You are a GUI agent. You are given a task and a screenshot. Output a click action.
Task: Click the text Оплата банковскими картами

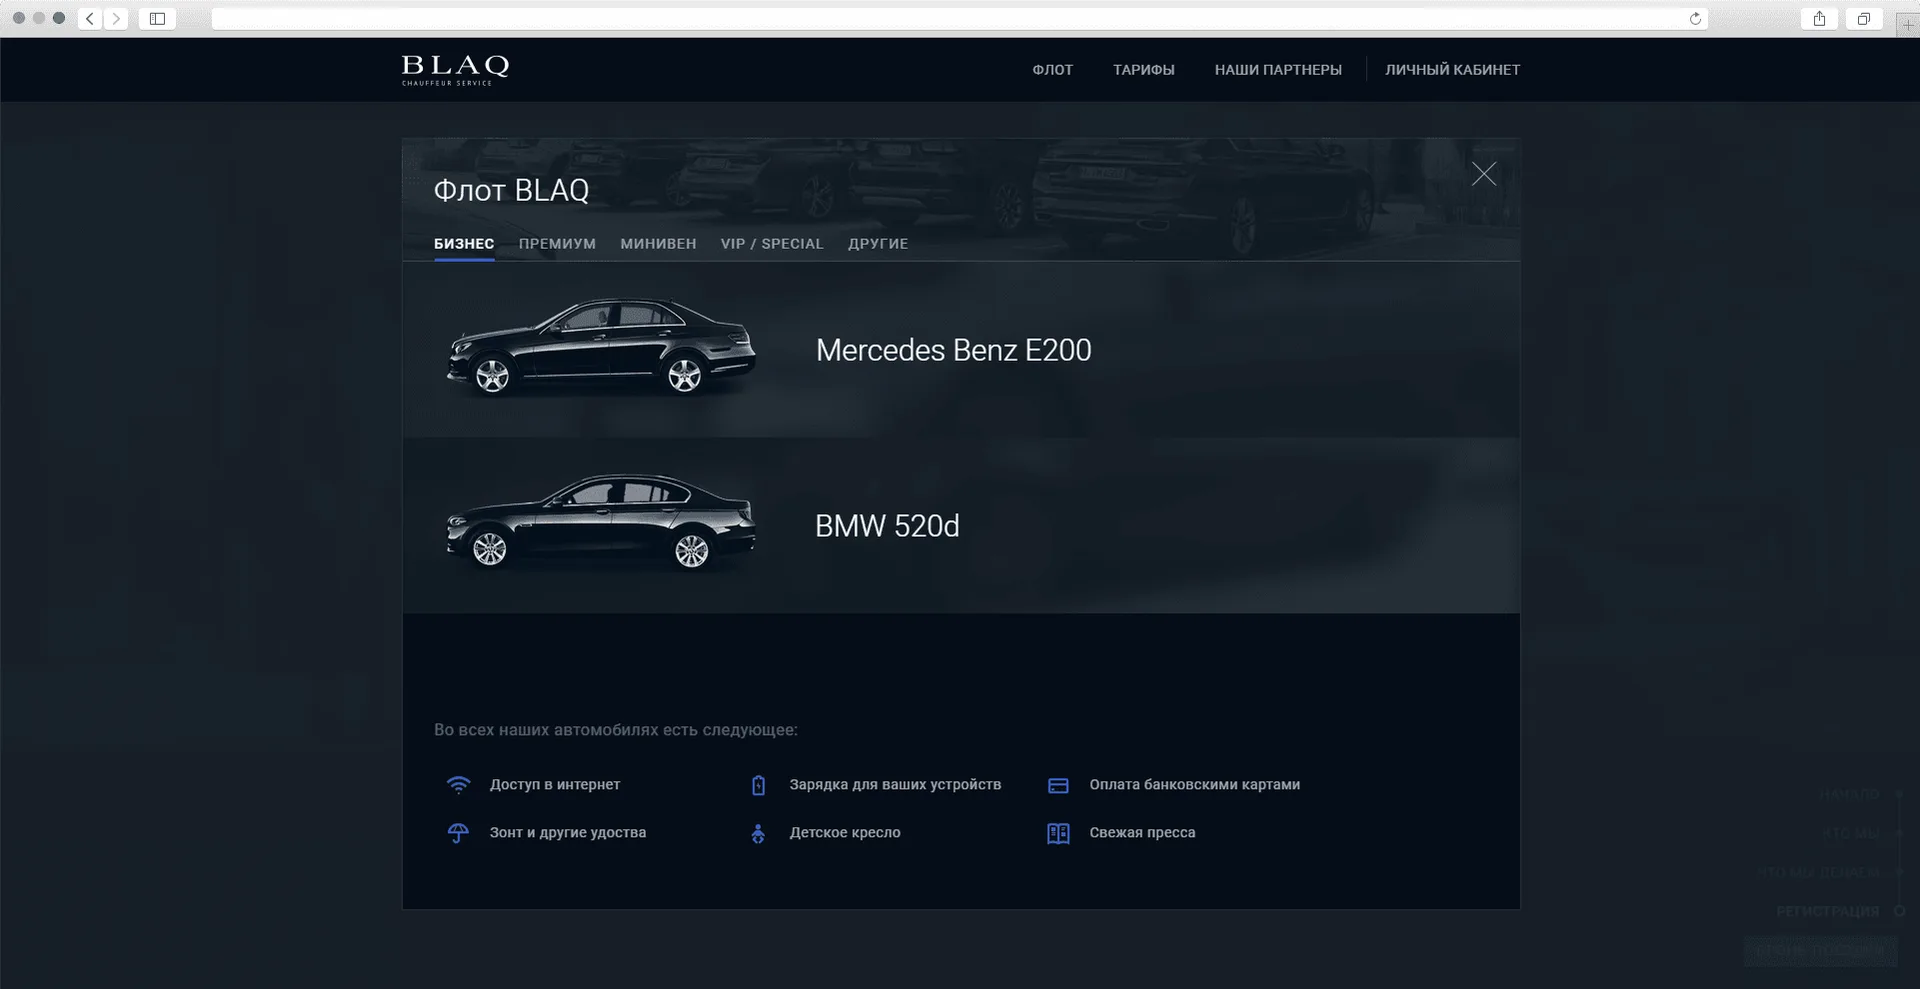point(1195,785)
